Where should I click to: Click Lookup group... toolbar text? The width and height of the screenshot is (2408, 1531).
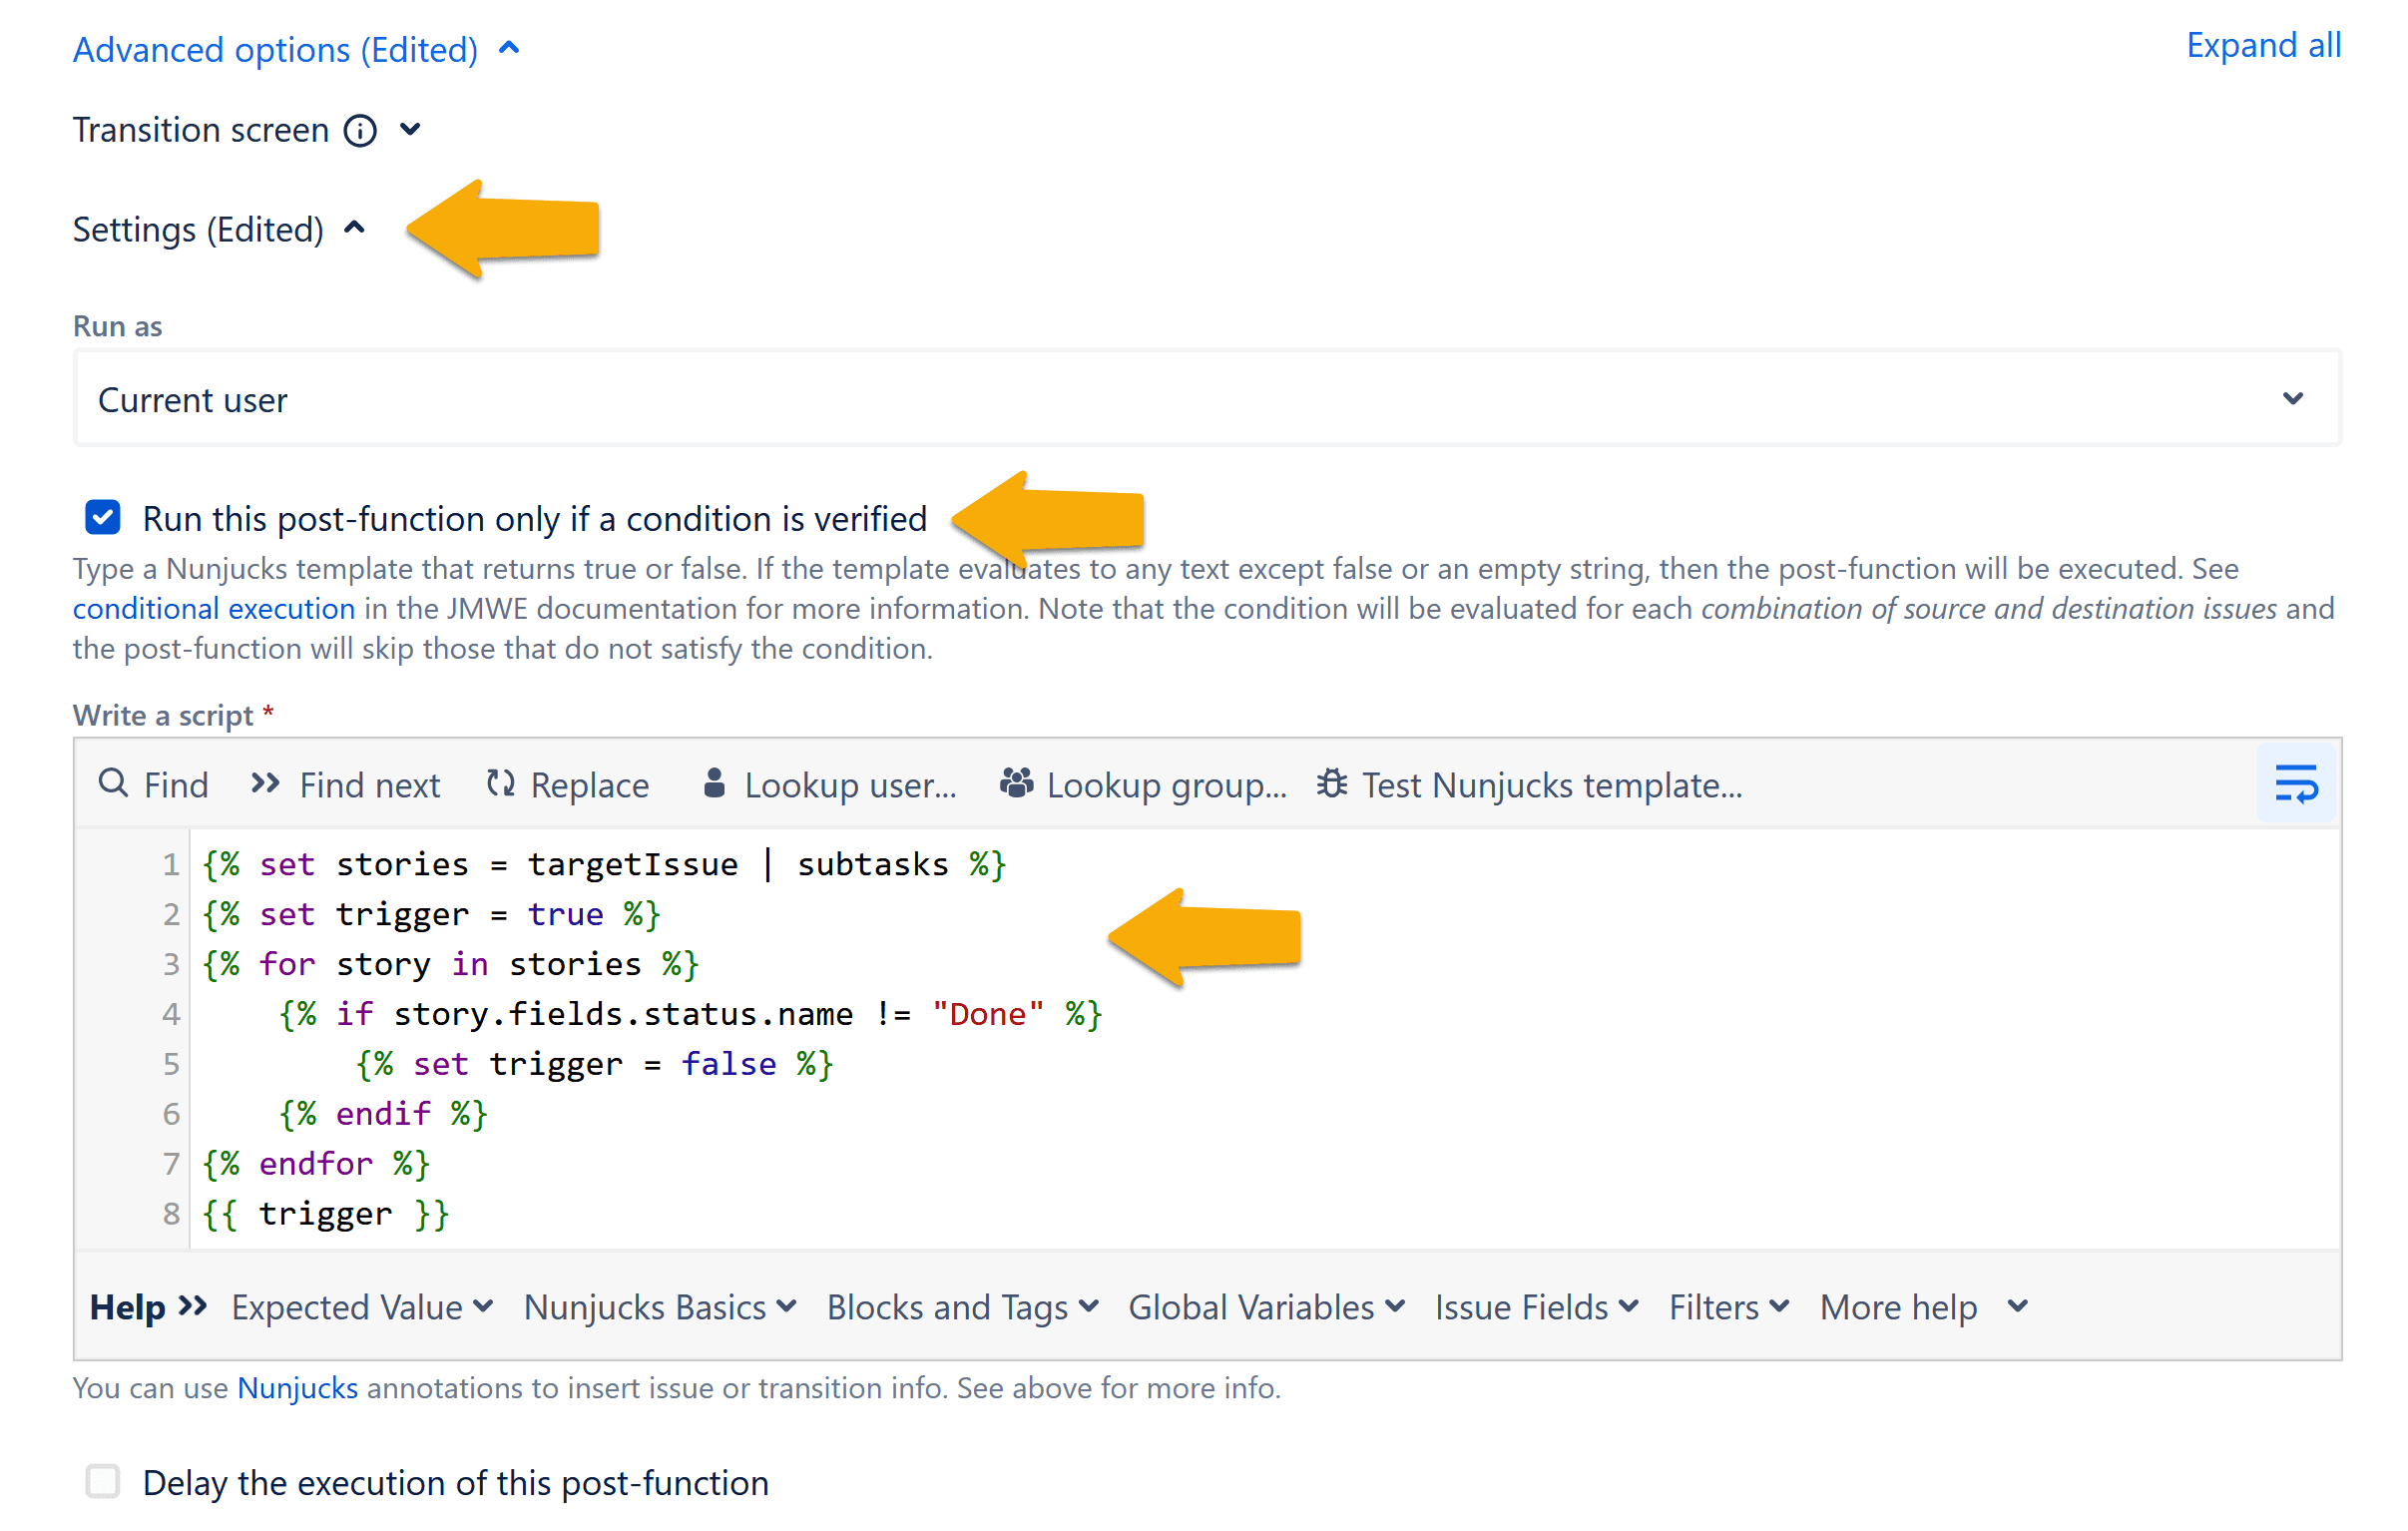pos(1166,785)
